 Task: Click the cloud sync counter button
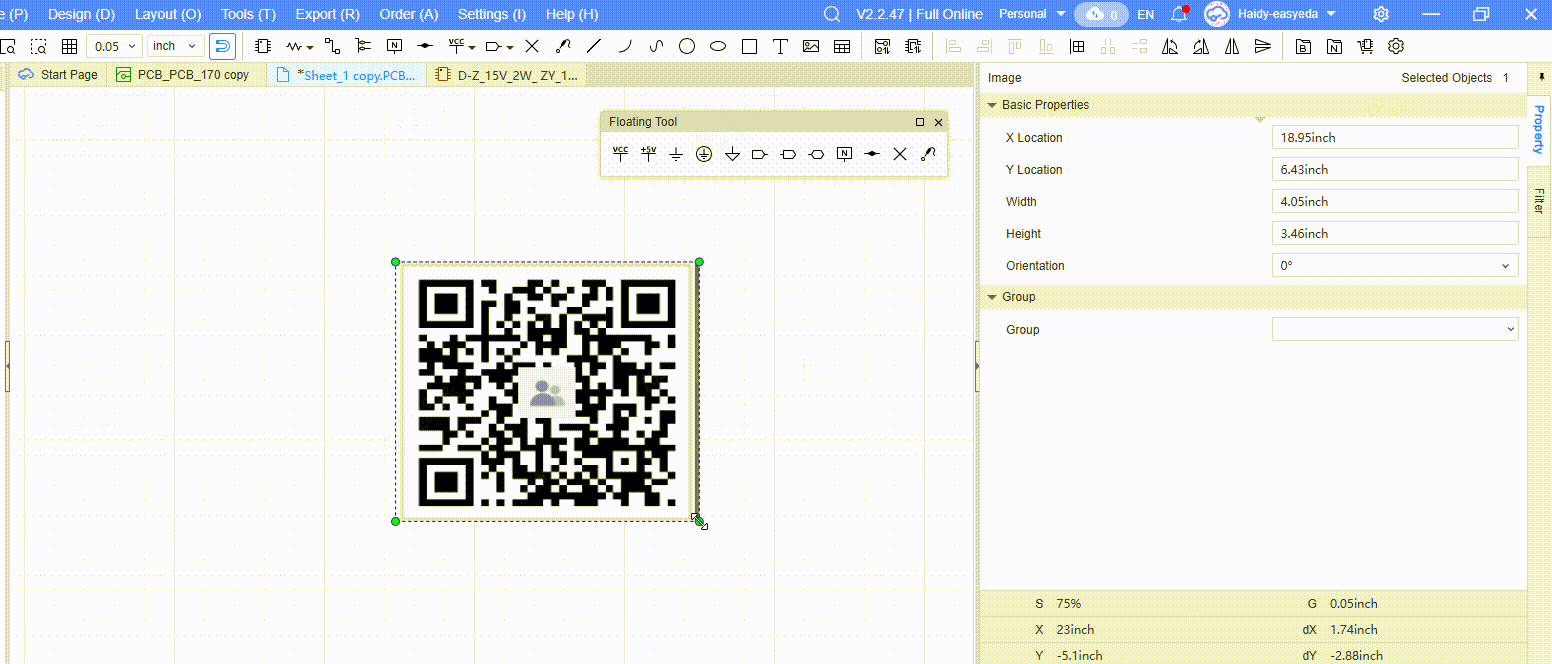[x=1102, y=14]
